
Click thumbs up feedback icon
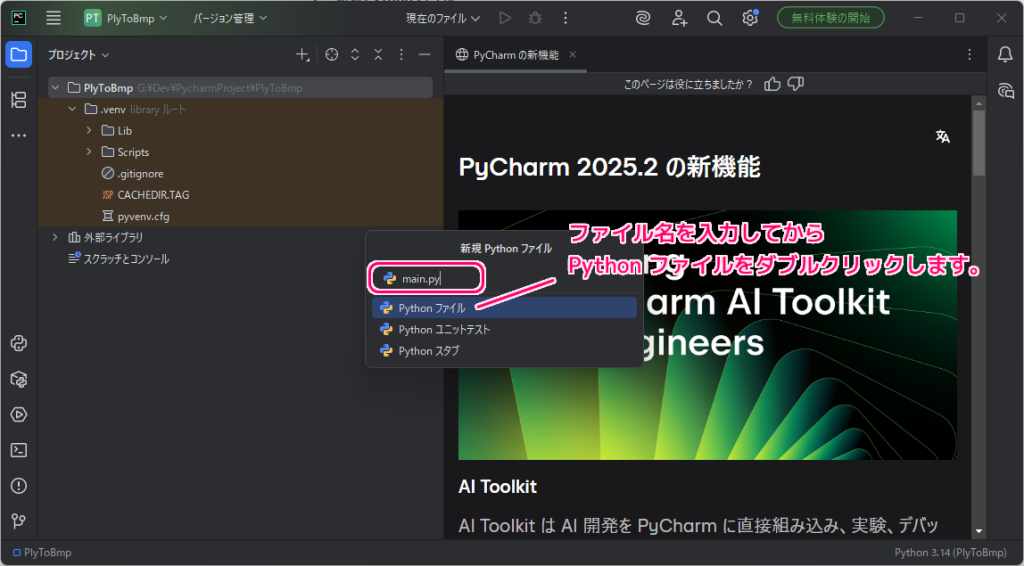click(772, 84)
